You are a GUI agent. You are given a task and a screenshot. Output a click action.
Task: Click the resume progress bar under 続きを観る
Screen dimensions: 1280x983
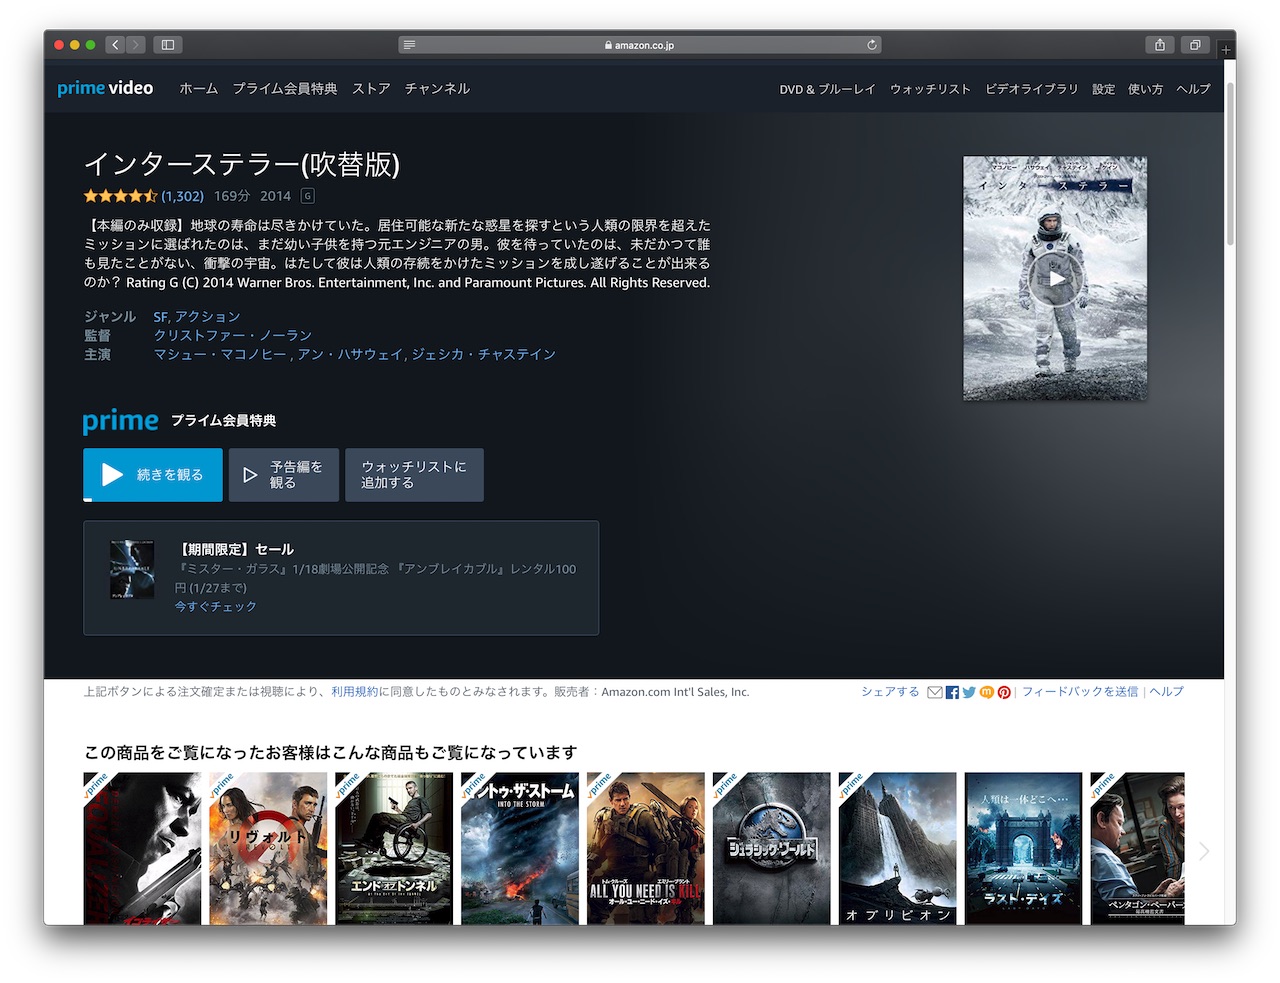click(153, 499)
